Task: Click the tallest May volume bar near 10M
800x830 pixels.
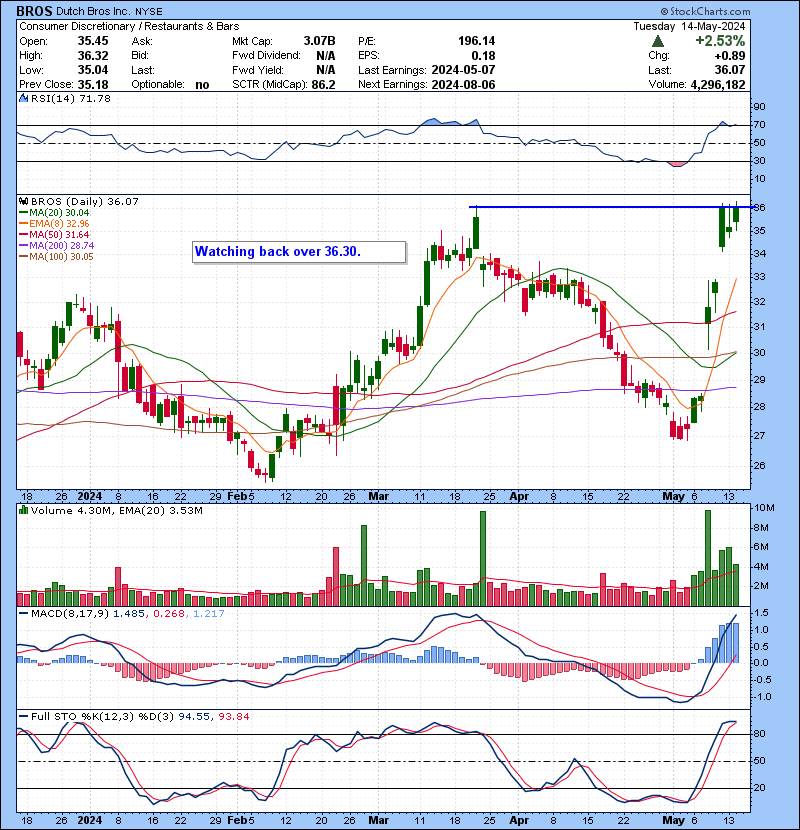Action: coord(708,558)
